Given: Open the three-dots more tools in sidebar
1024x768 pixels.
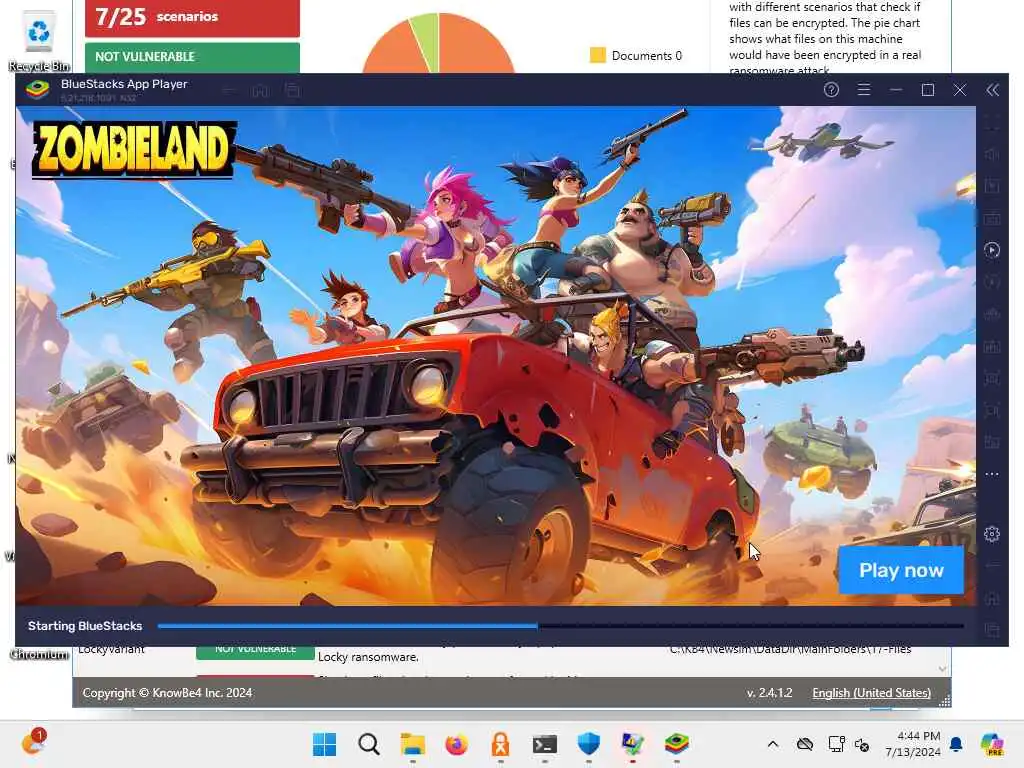Looking at the screenshot, I should tap(992, 474).
